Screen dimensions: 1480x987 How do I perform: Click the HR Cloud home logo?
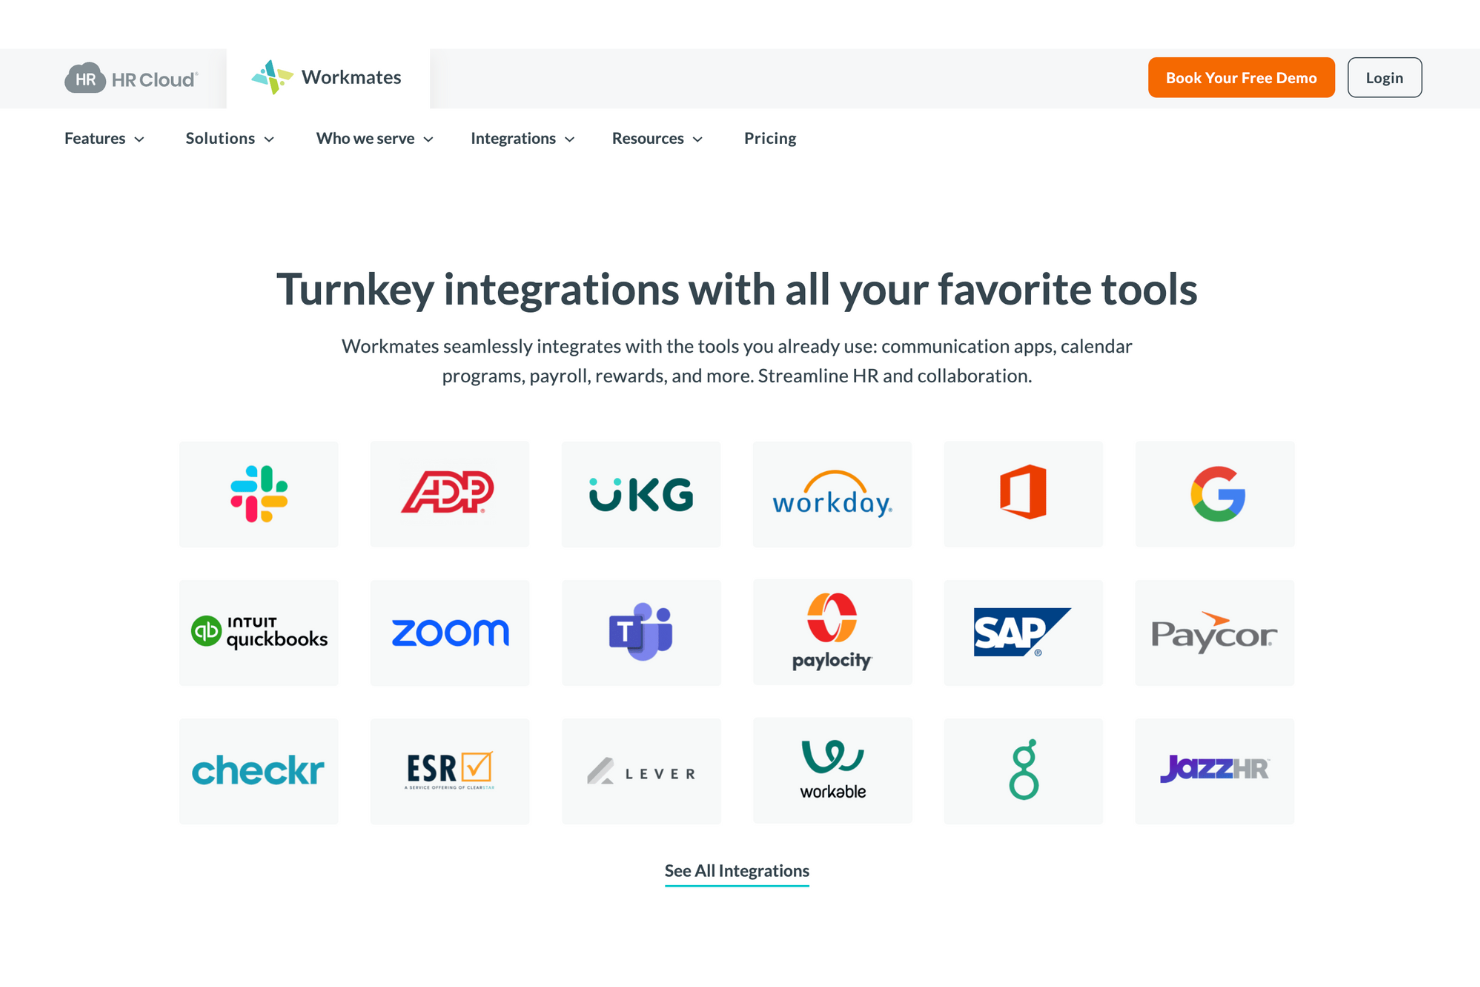pos(131,77)
